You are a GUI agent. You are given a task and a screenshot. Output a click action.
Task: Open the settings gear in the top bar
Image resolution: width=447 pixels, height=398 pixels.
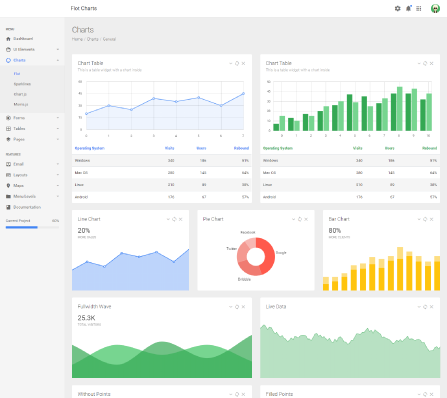pos(397,8)
